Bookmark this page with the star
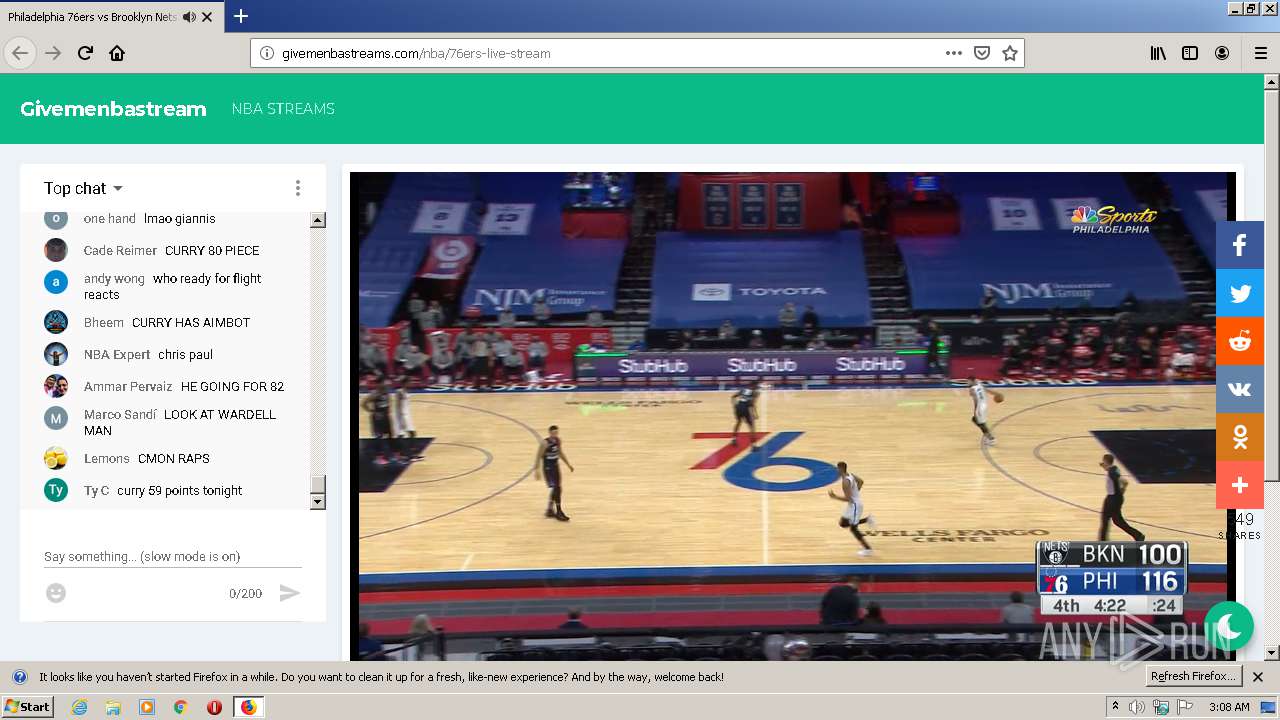 pyautogui.click(x=1010, y=53)
